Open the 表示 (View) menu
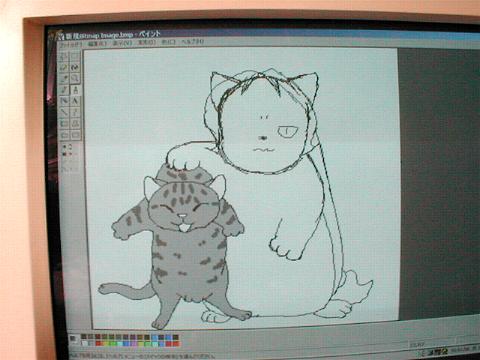The width and height of the screenshot is (480, 360). [x=122, y=43]
